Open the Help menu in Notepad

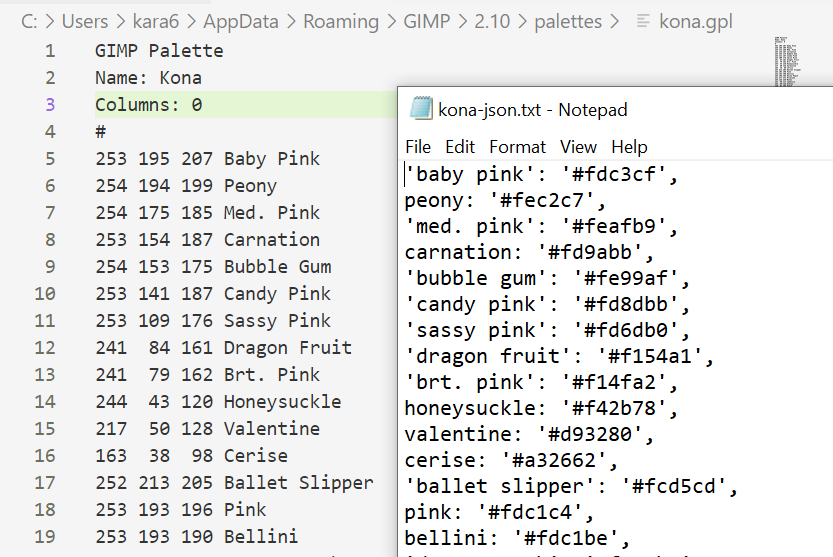629,147
